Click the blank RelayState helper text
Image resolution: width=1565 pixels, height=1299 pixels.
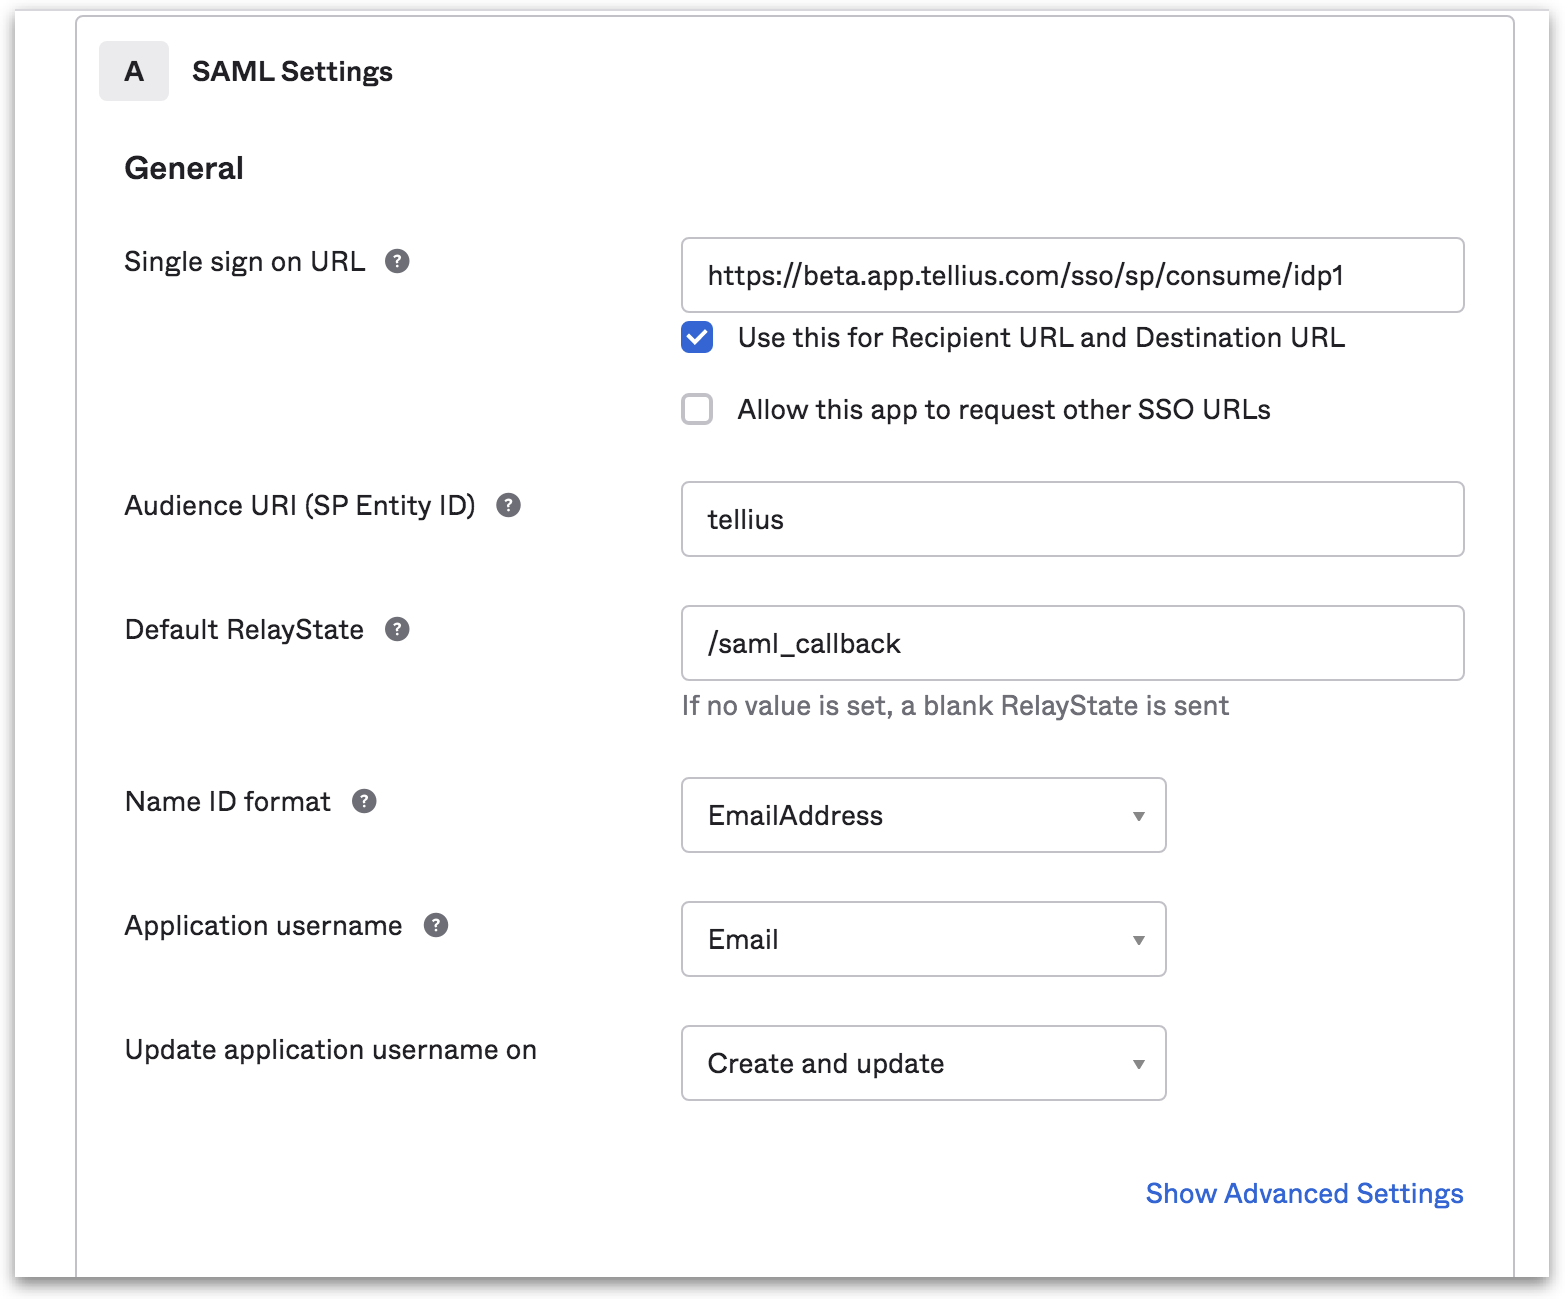(955, 706)
